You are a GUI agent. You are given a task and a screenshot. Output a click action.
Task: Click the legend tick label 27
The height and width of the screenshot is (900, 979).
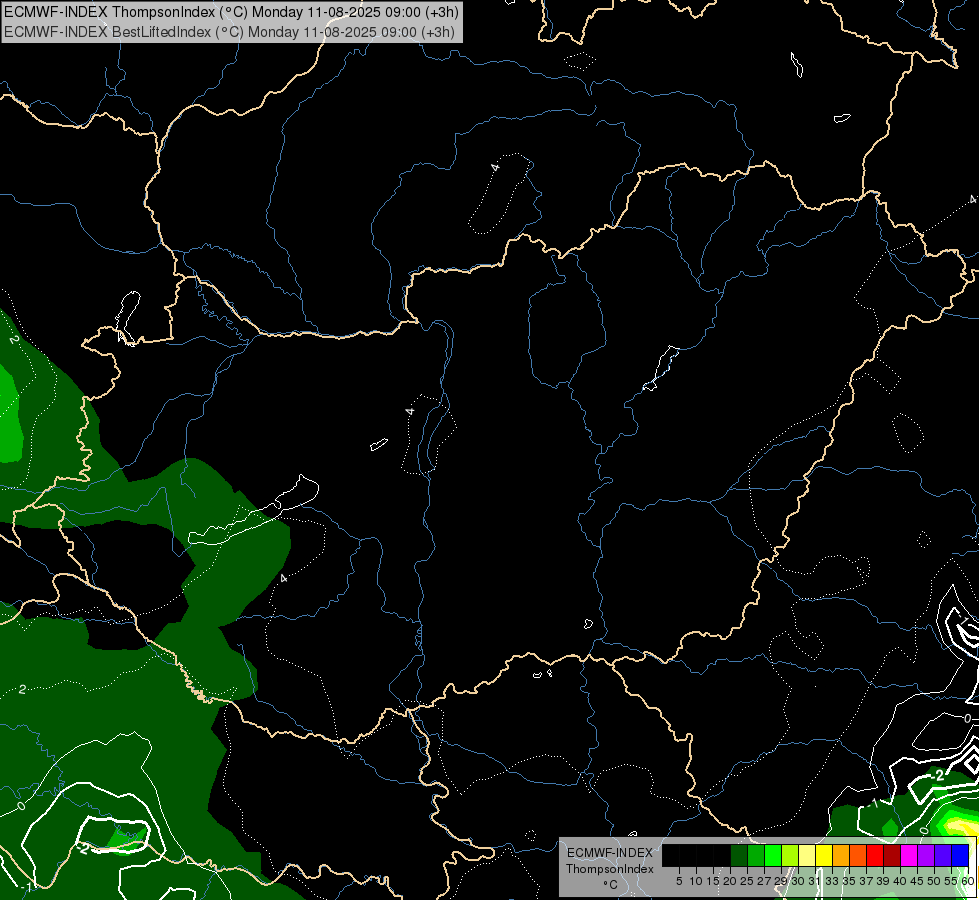pyautogui.click(x=764, y=881)
